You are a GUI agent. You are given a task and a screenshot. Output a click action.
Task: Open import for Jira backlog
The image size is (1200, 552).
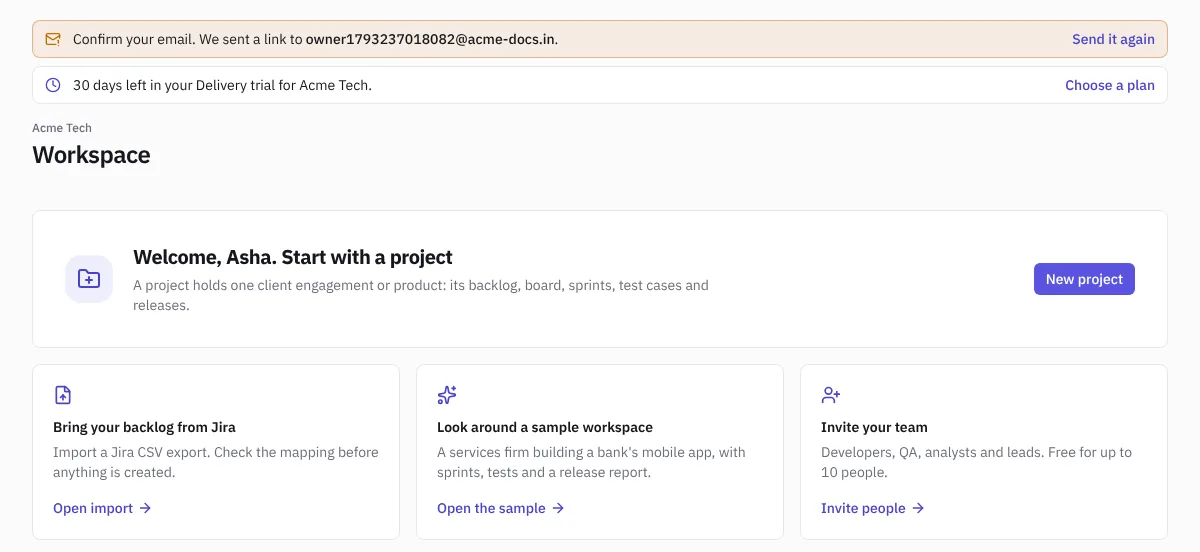point(102,508)
